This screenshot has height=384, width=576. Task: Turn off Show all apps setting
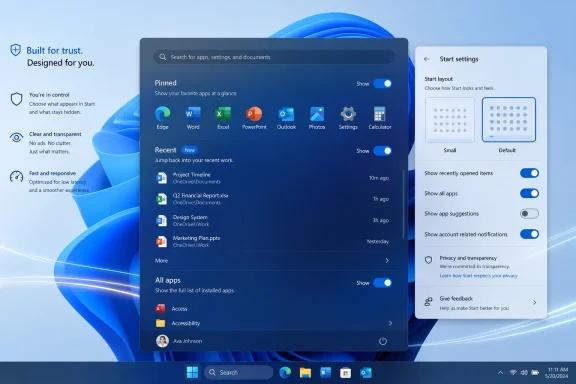529,193
